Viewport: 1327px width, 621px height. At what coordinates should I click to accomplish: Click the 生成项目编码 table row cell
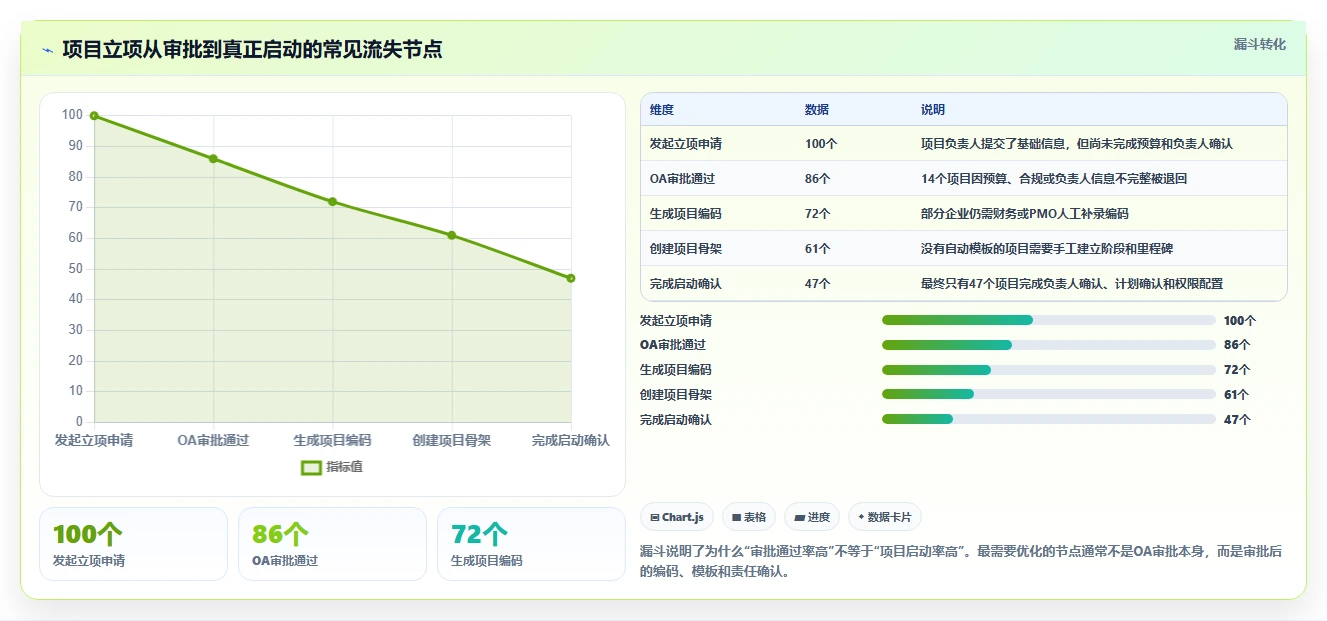pyautogui.click(x=686, y=214)
